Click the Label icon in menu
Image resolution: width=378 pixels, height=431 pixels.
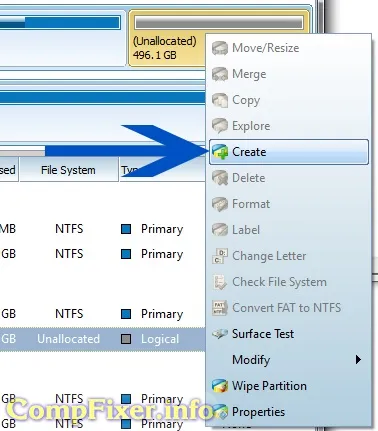(220, 230)
